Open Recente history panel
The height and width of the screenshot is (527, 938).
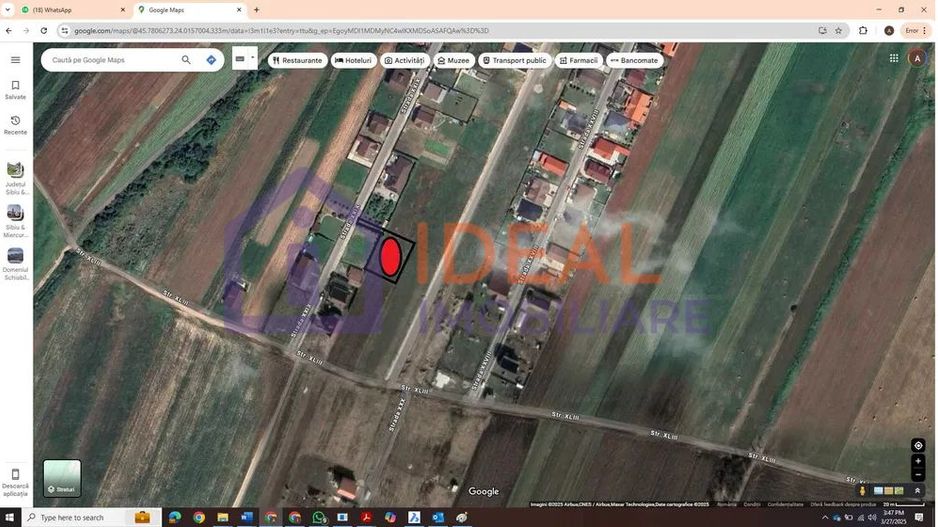point(16,126)
